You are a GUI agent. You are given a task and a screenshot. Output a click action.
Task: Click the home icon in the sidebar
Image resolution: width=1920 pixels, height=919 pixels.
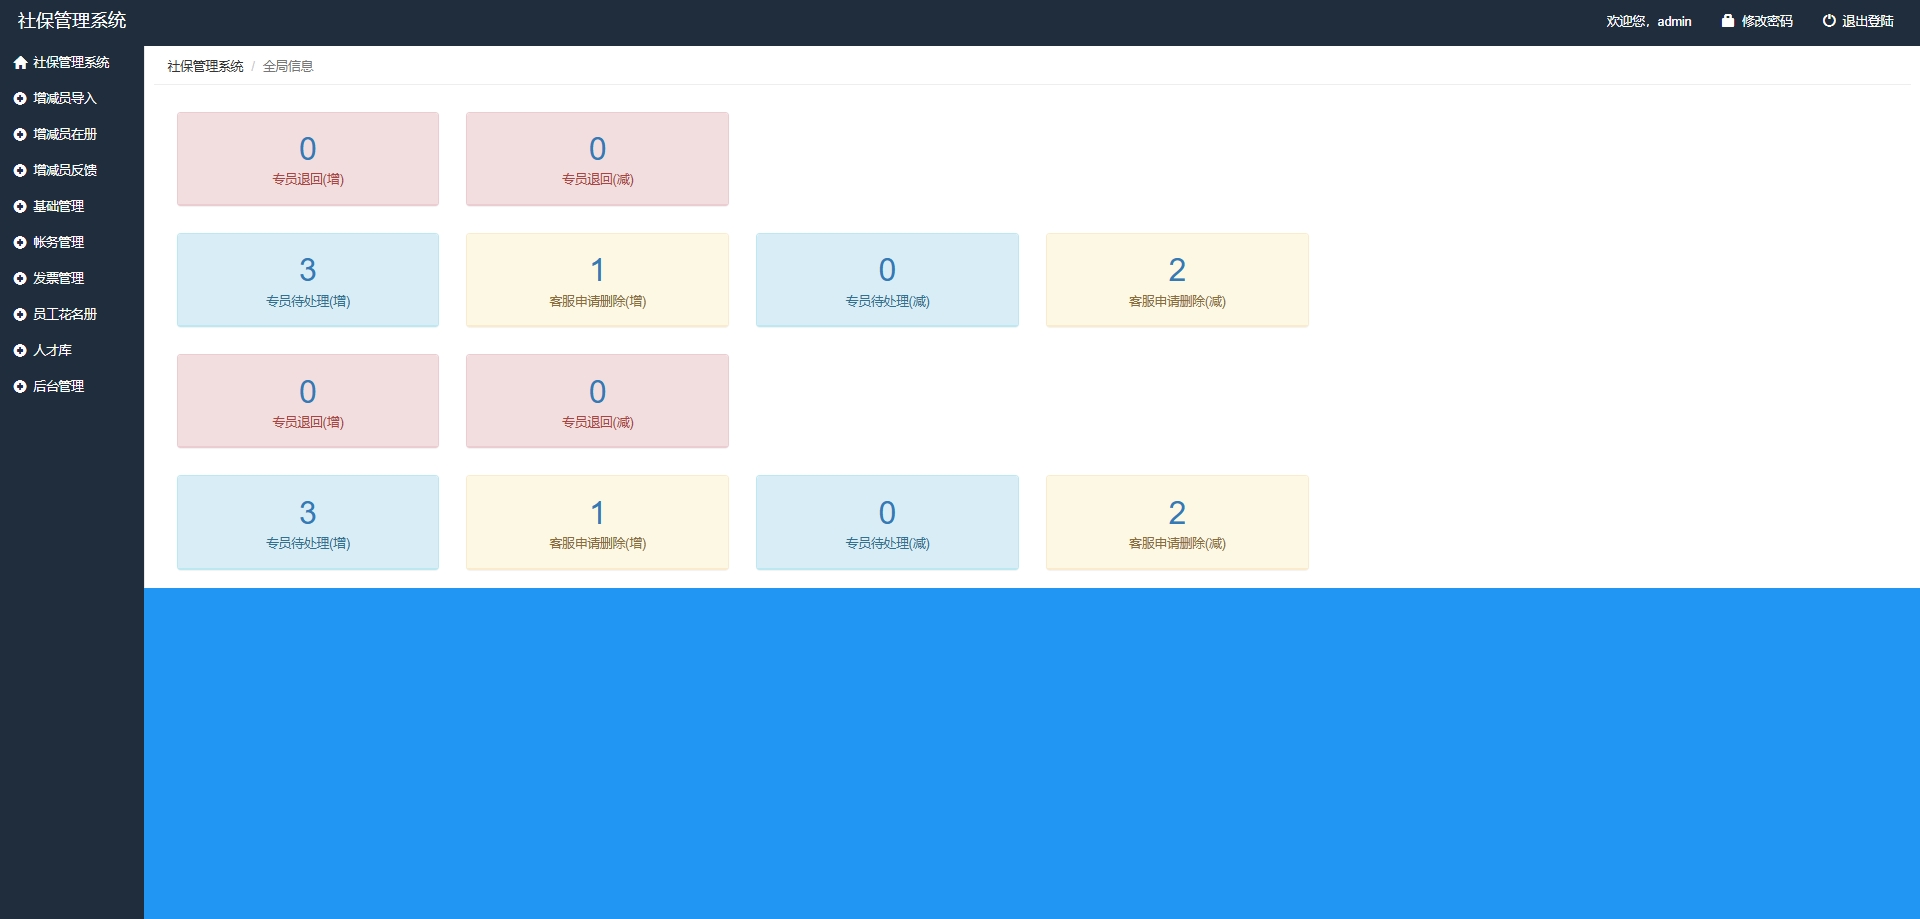coord(20,63)
